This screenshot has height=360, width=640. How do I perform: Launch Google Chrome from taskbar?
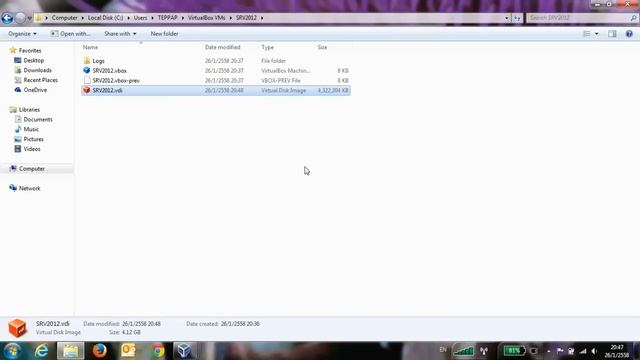[x=158, y=351]
